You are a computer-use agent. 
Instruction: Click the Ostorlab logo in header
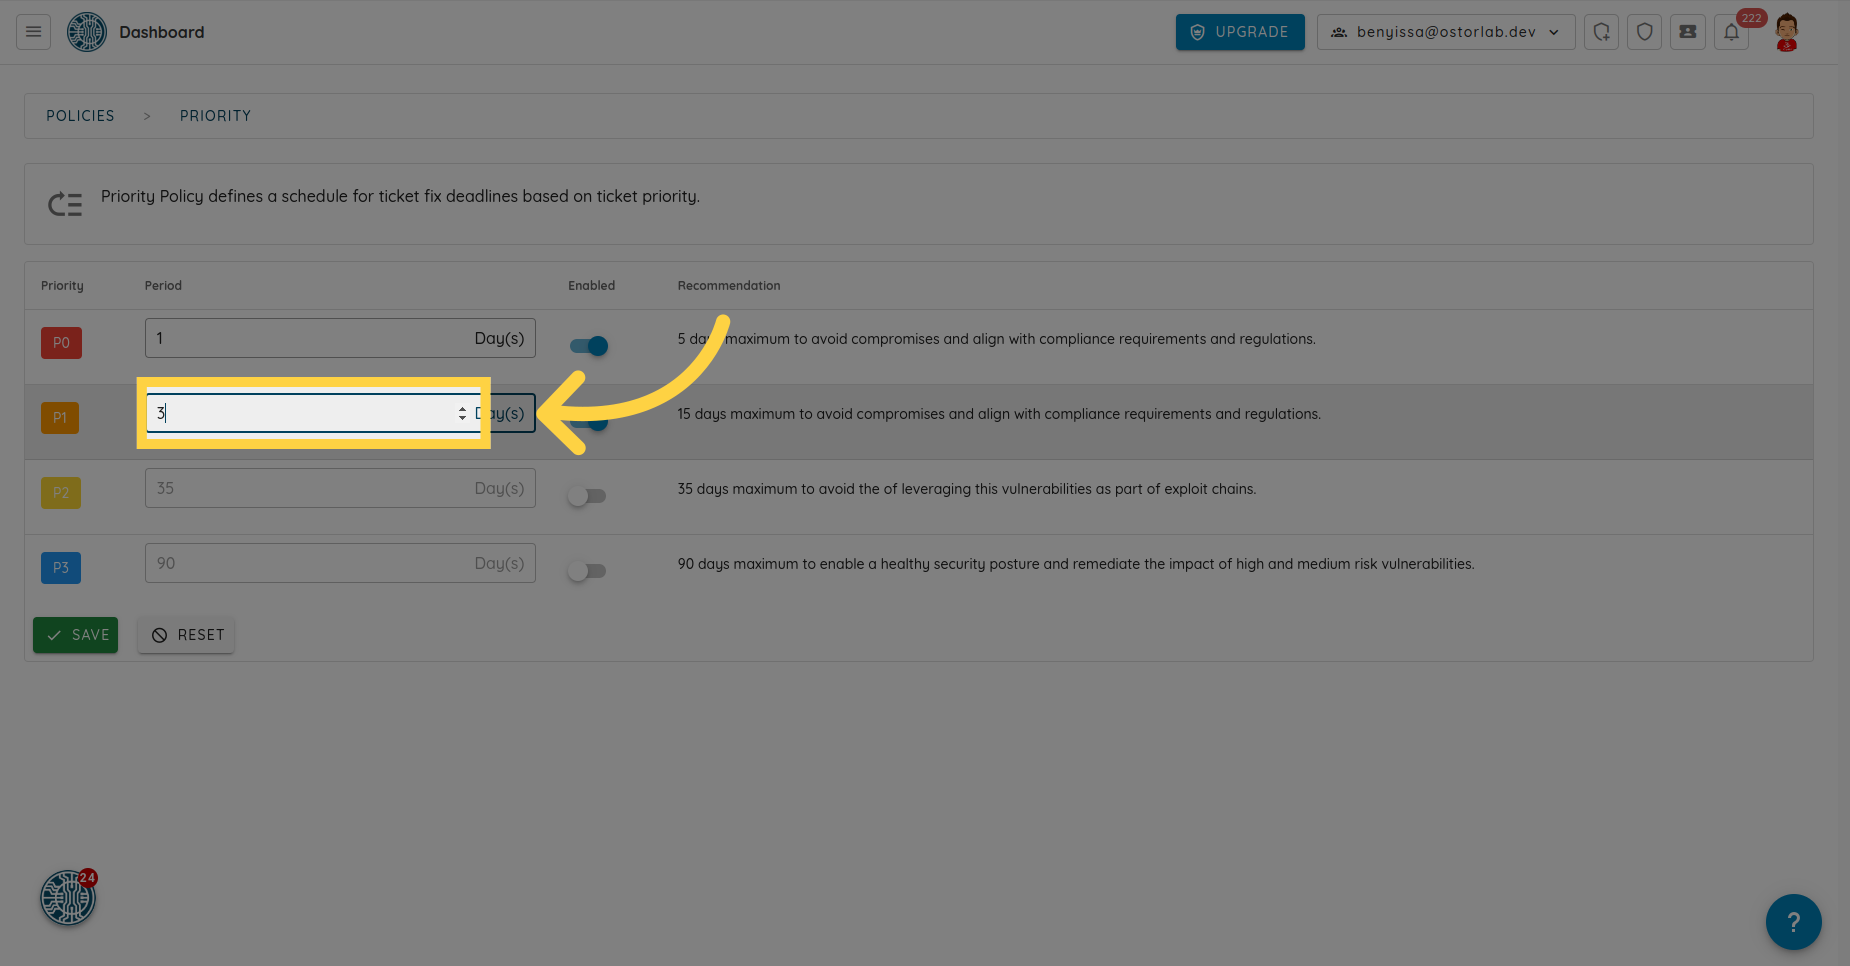87,32
